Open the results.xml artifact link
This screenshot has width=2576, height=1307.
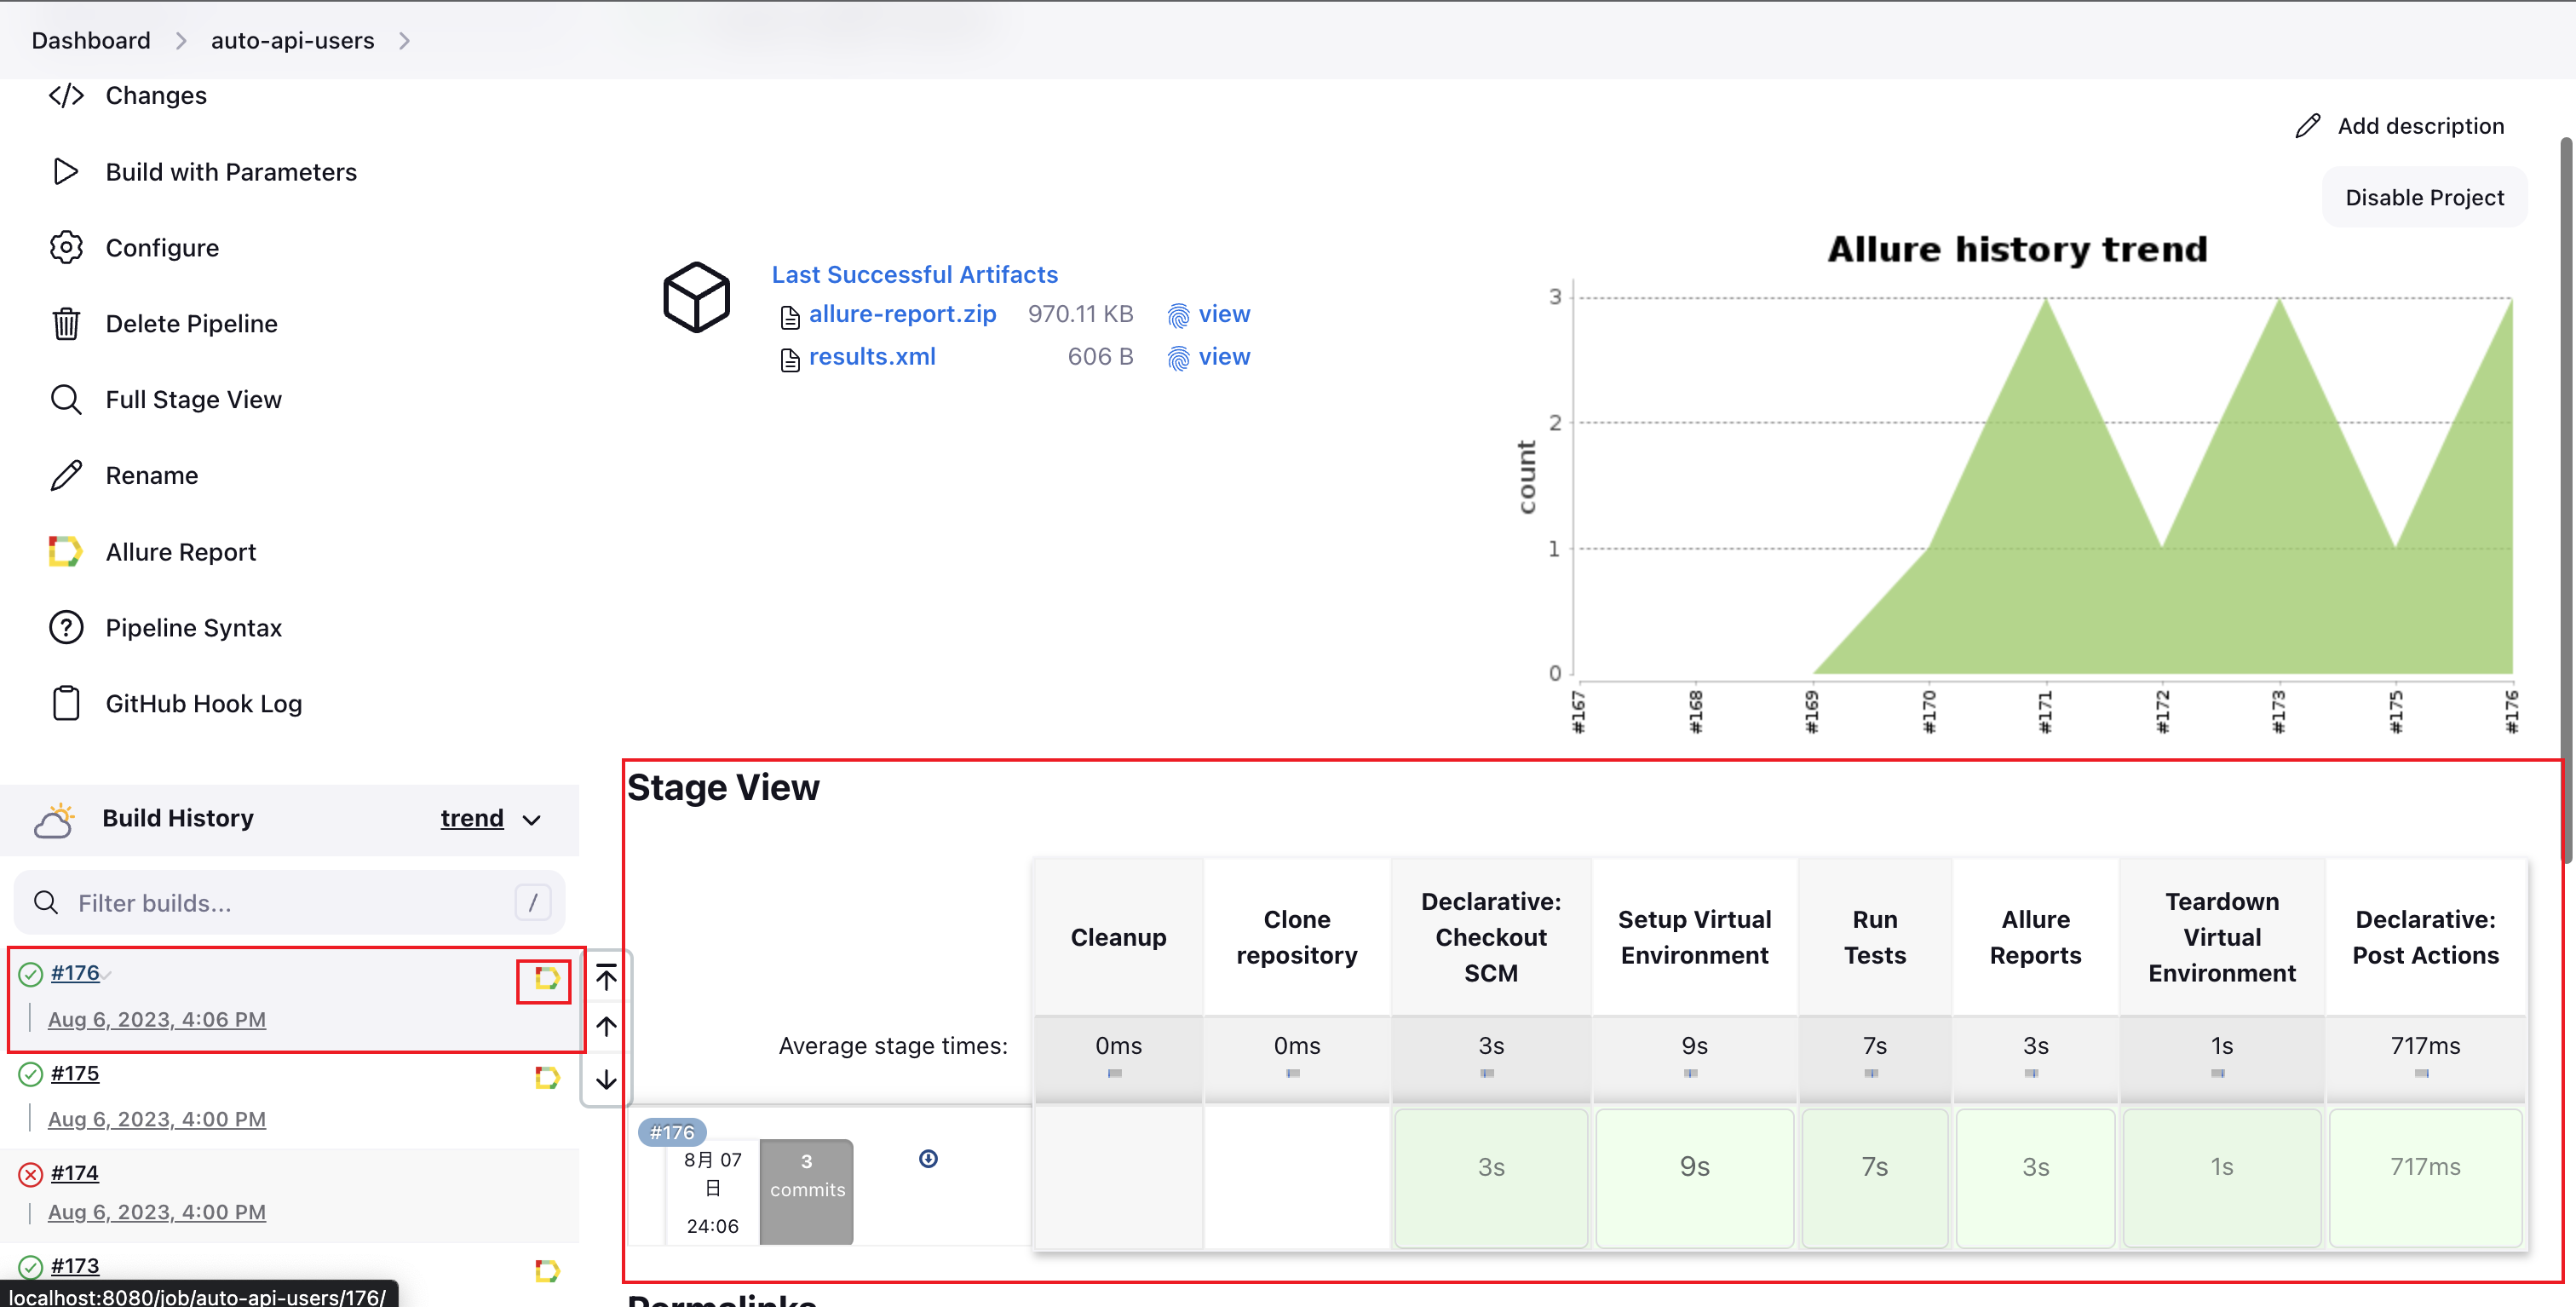[x=871, y=357]
